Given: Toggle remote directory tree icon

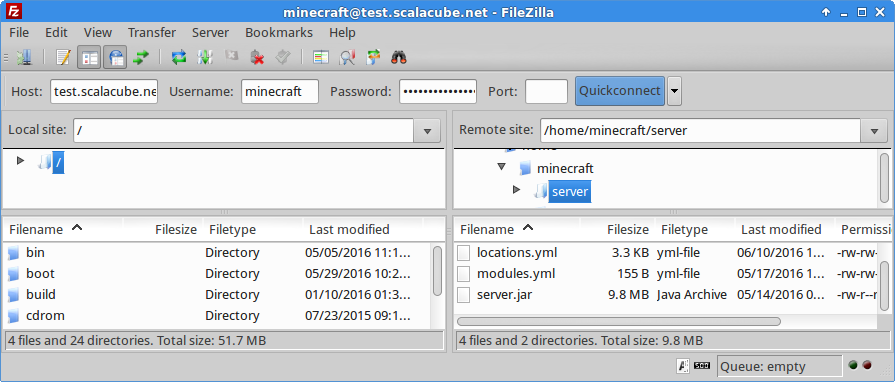Looking at the screenshot, I should 115,57.
